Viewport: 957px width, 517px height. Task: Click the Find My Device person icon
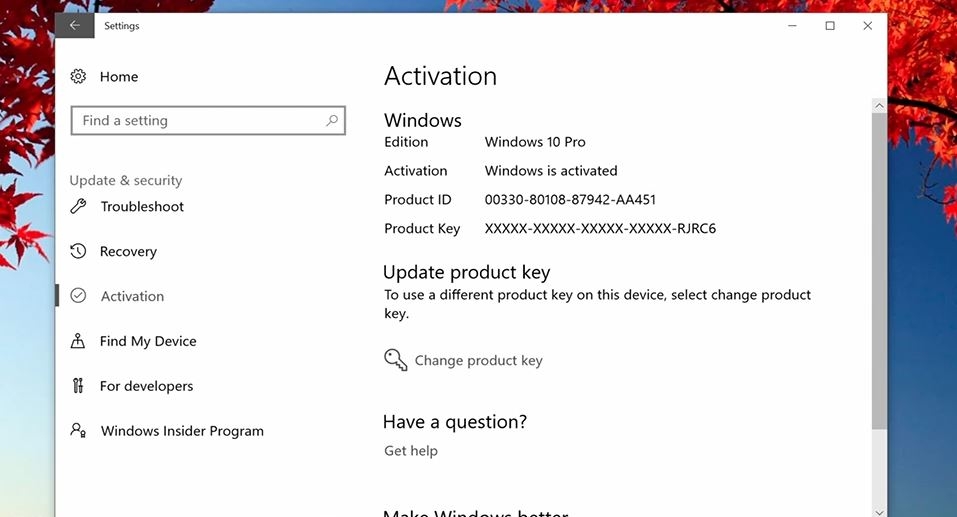[78, 341]
